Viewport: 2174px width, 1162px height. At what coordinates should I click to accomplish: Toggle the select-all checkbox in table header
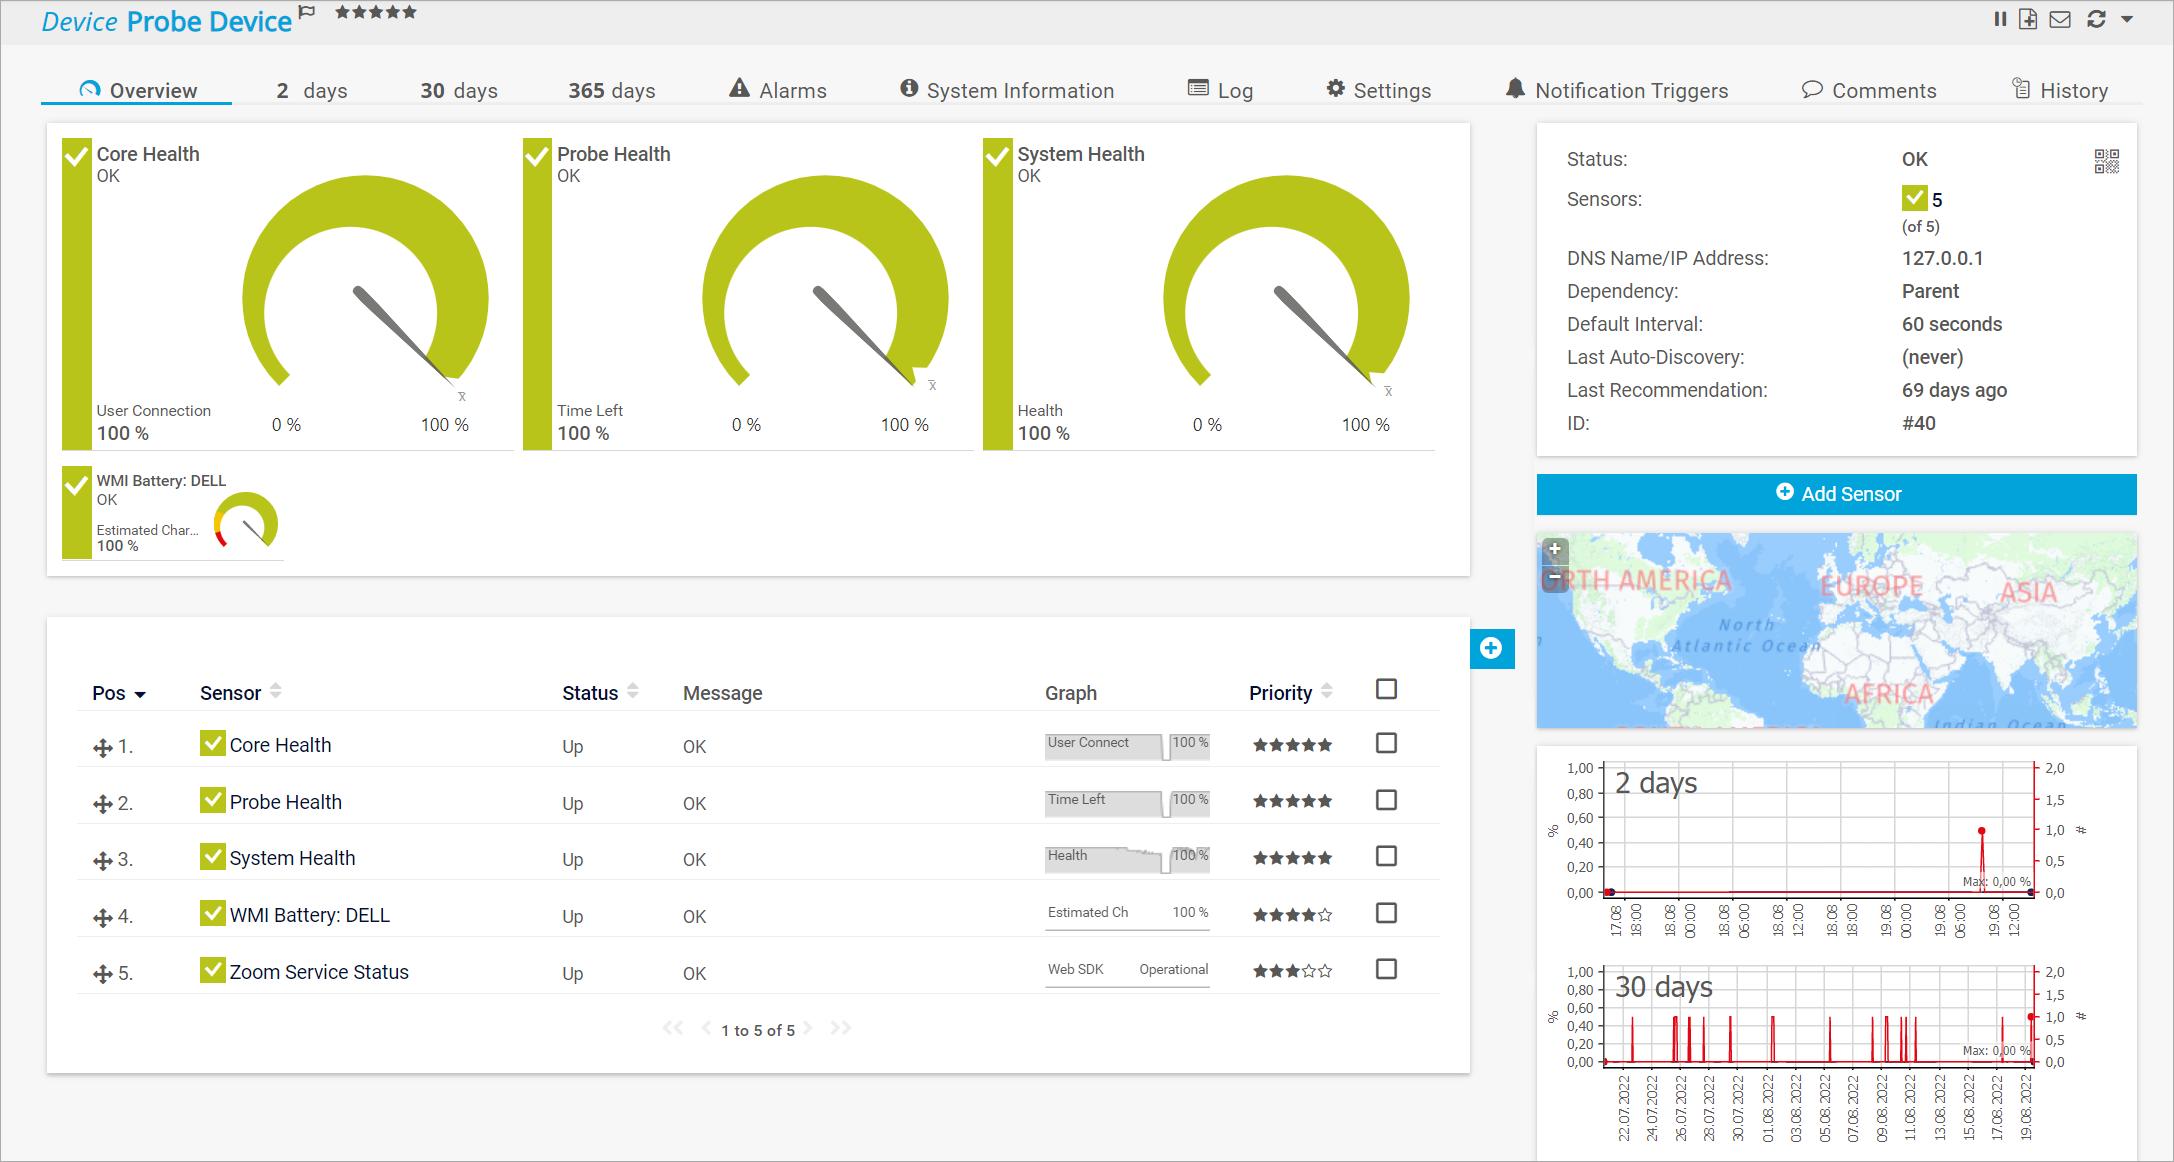(1386, 689)
